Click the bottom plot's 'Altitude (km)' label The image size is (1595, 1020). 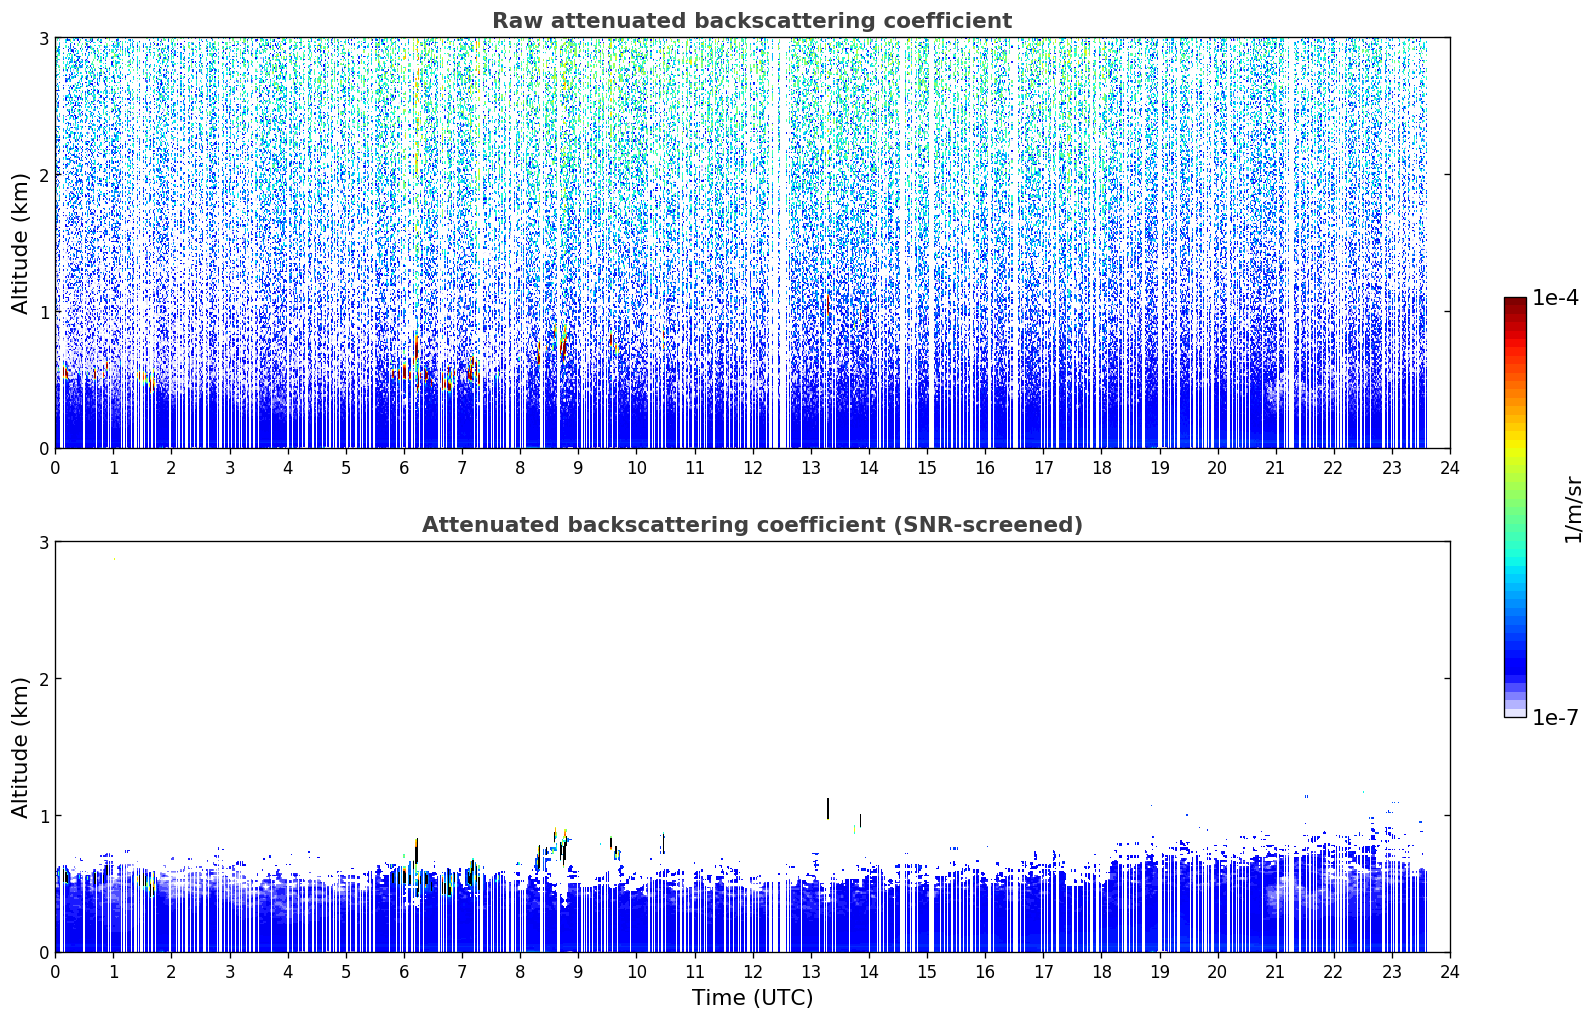pos(21,747)
